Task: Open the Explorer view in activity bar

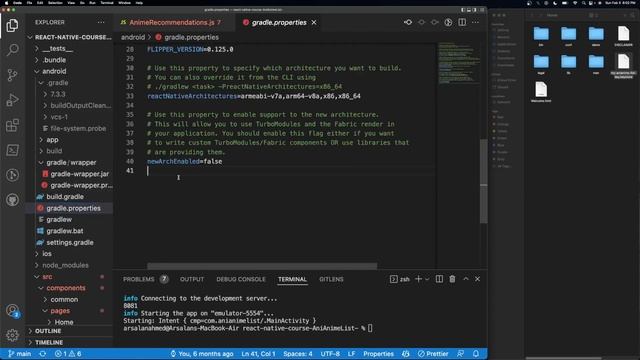Action: [12, 26]
